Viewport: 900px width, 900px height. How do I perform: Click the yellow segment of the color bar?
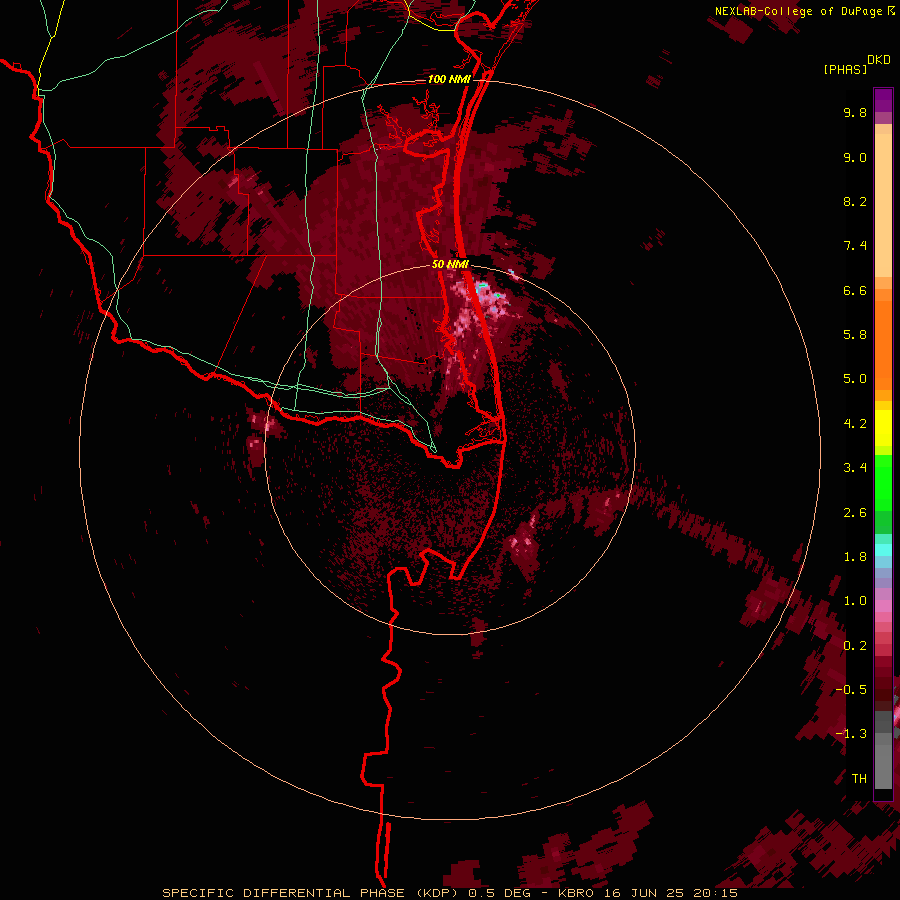pyautogui.click(x=883, y=428)
